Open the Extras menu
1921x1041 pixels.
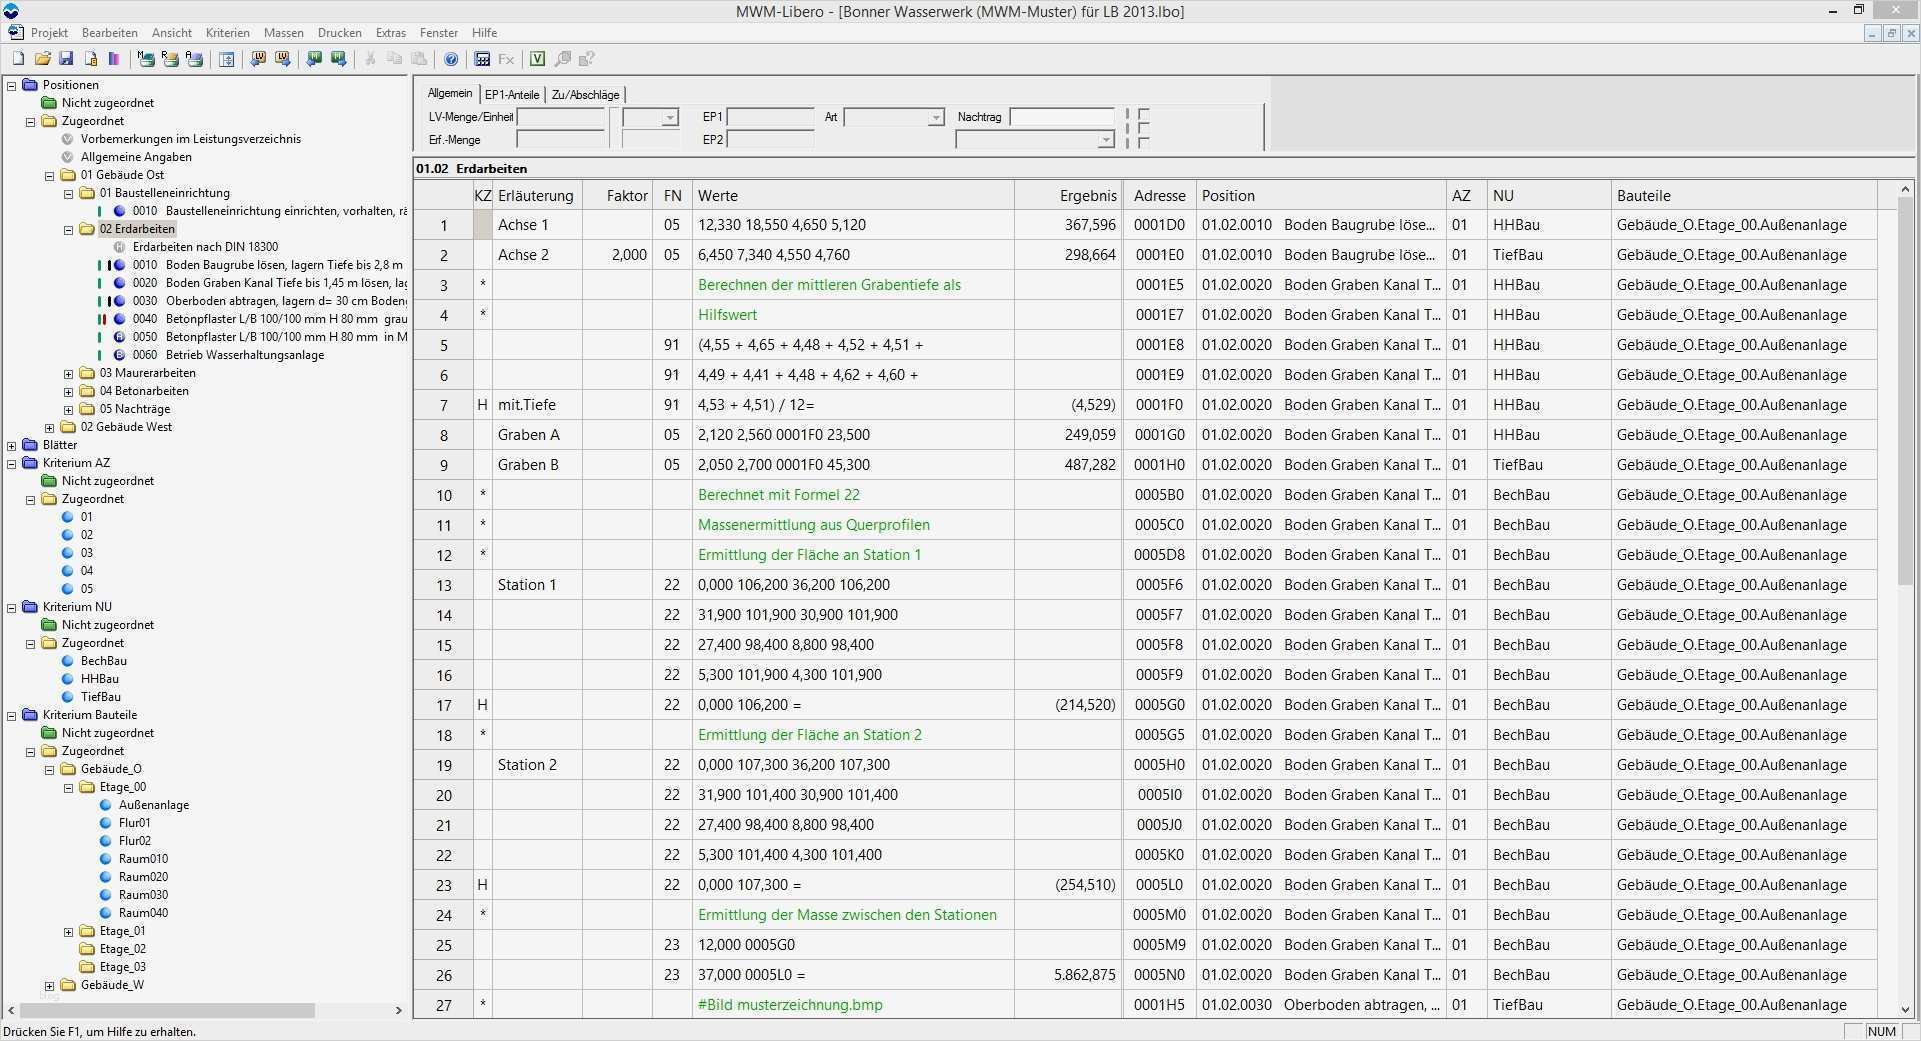tap(390, 32)
